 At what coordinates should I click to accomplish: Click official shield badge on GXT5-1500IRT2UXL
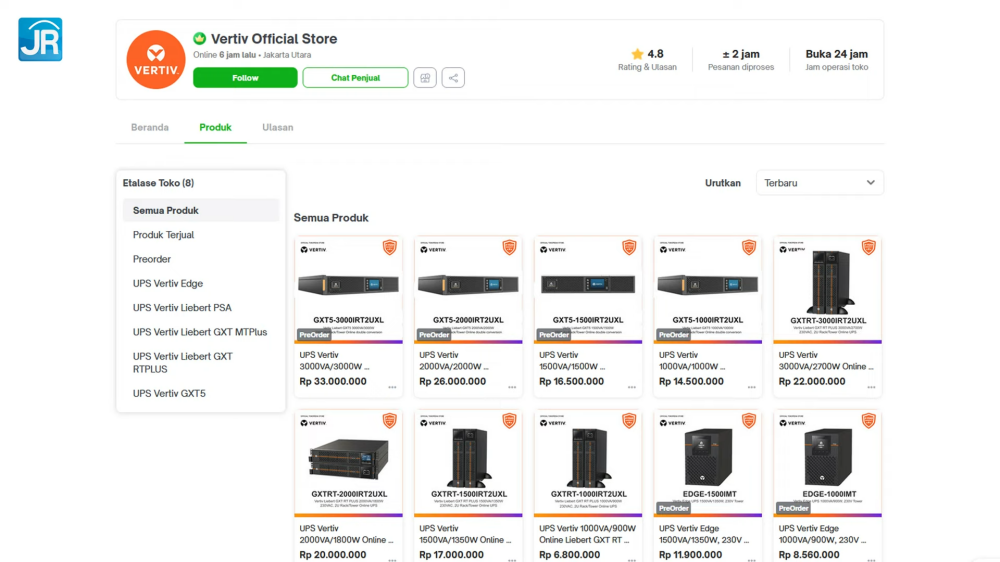coord(629,247)
